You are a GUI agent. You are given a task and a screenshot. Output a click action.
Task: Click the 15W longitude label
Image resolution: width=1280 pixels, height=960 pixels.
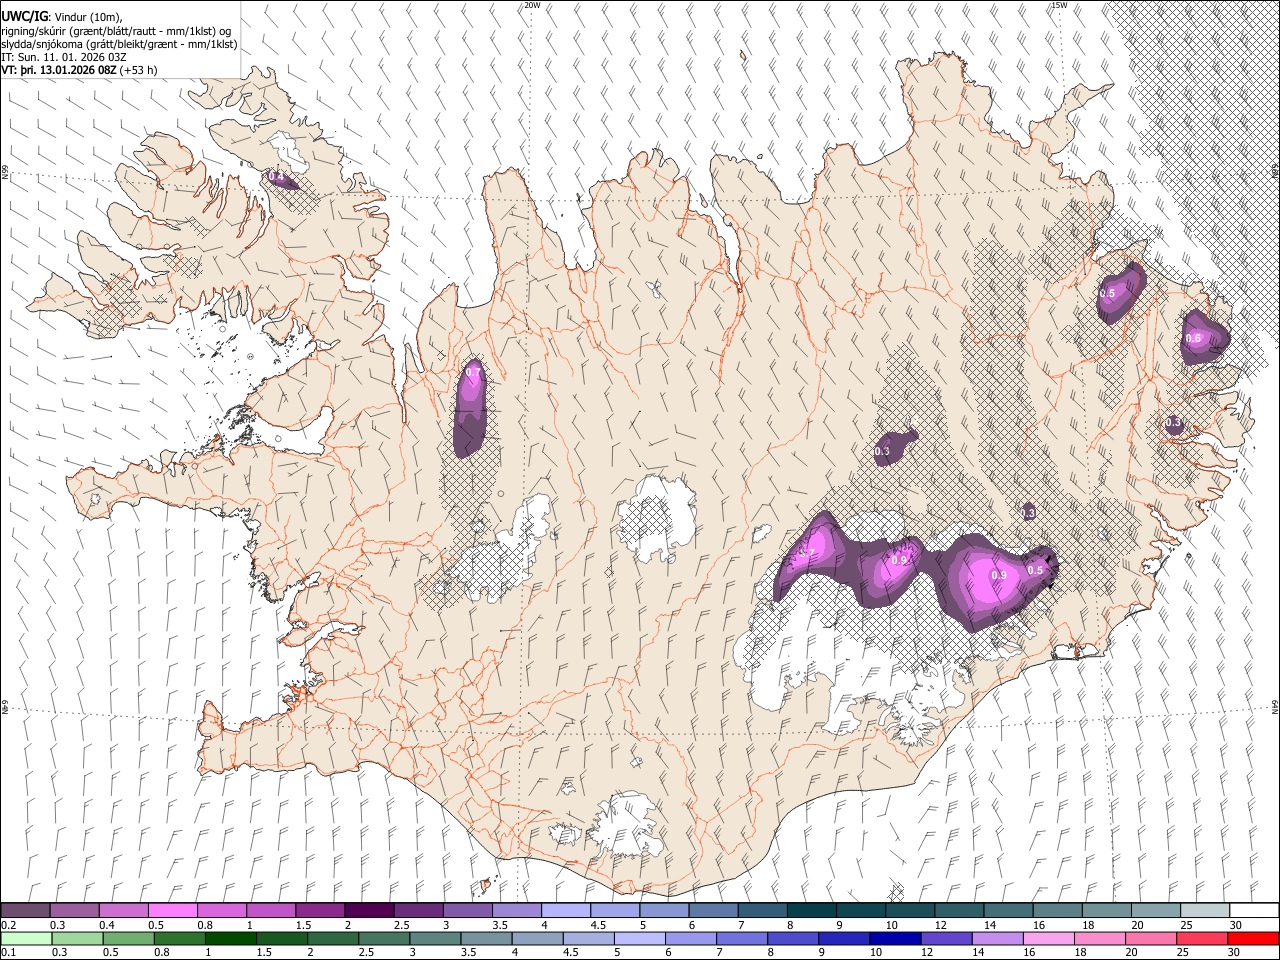(1059, 5)
